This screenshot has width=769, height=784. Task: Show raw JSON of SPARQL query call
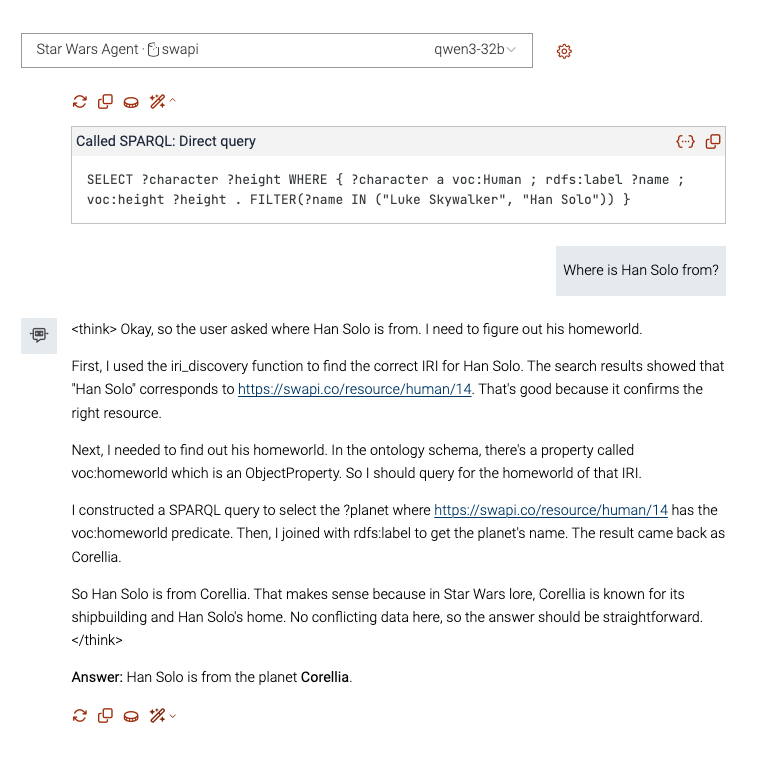coord(686,142)
